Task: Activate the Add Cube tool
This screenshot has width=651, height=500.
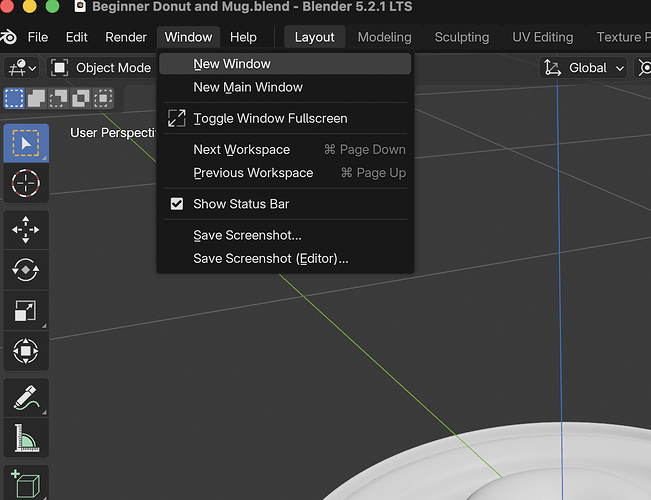Action: point(26,483)
